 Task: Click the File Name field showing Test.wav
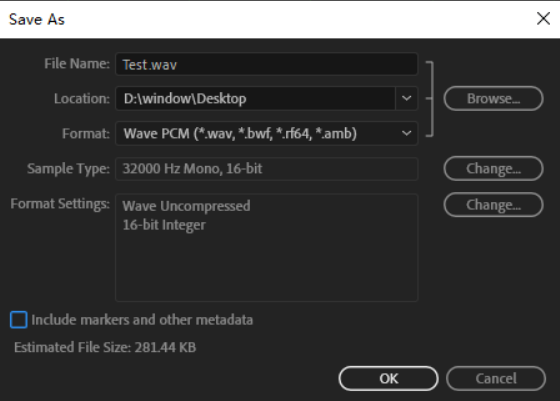266,64
